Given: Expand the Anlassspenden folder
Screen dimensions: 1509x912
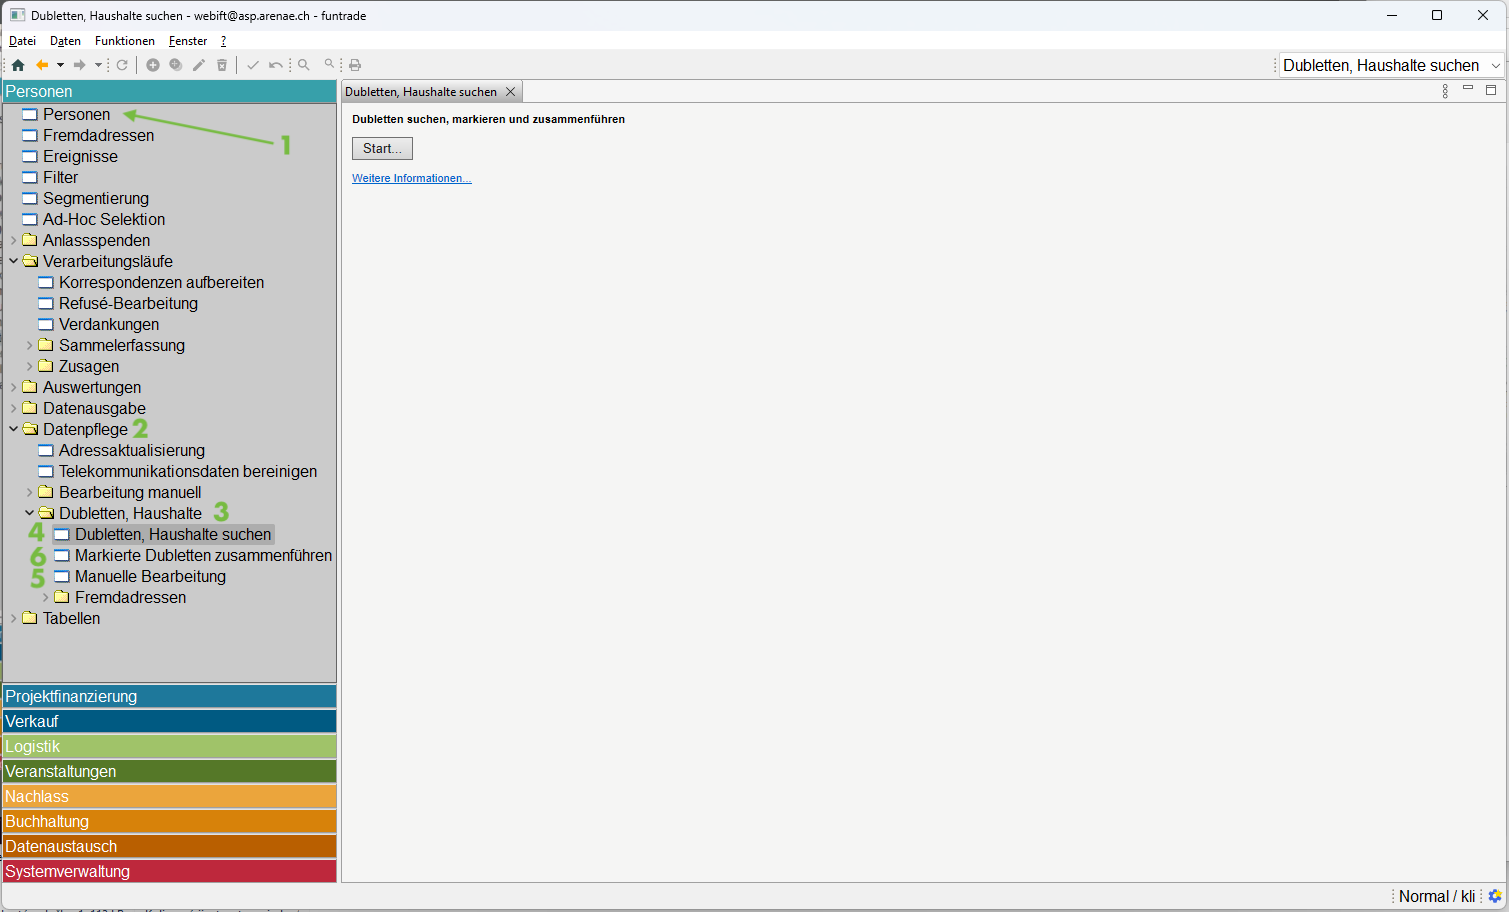Looking at the screenshot, I should click(13, 241).
